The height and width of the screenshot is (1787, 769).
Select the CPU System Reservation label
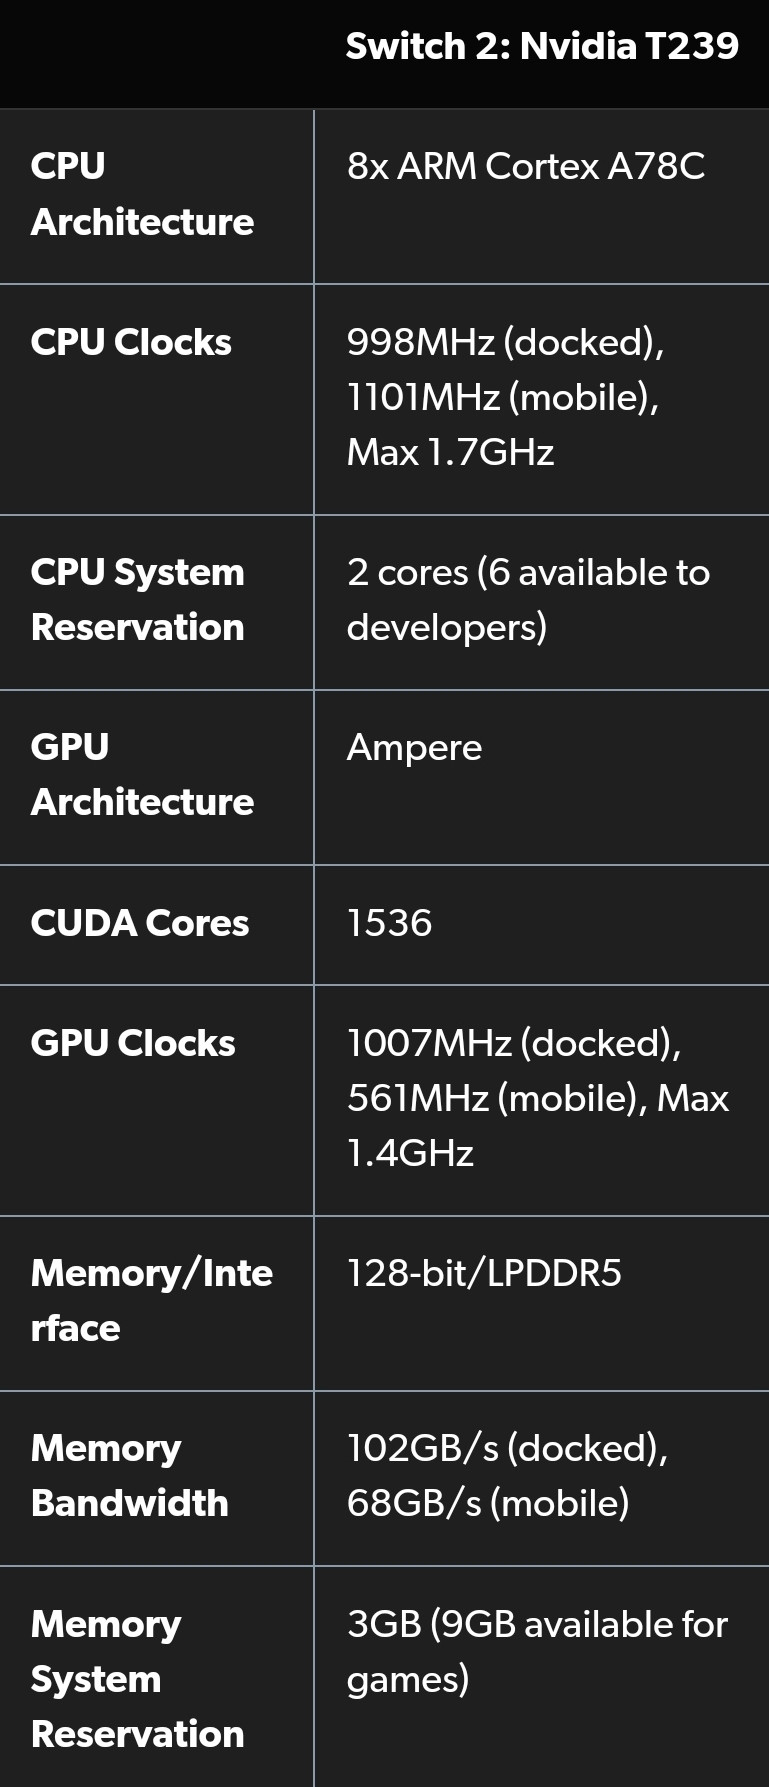[138, 600]
